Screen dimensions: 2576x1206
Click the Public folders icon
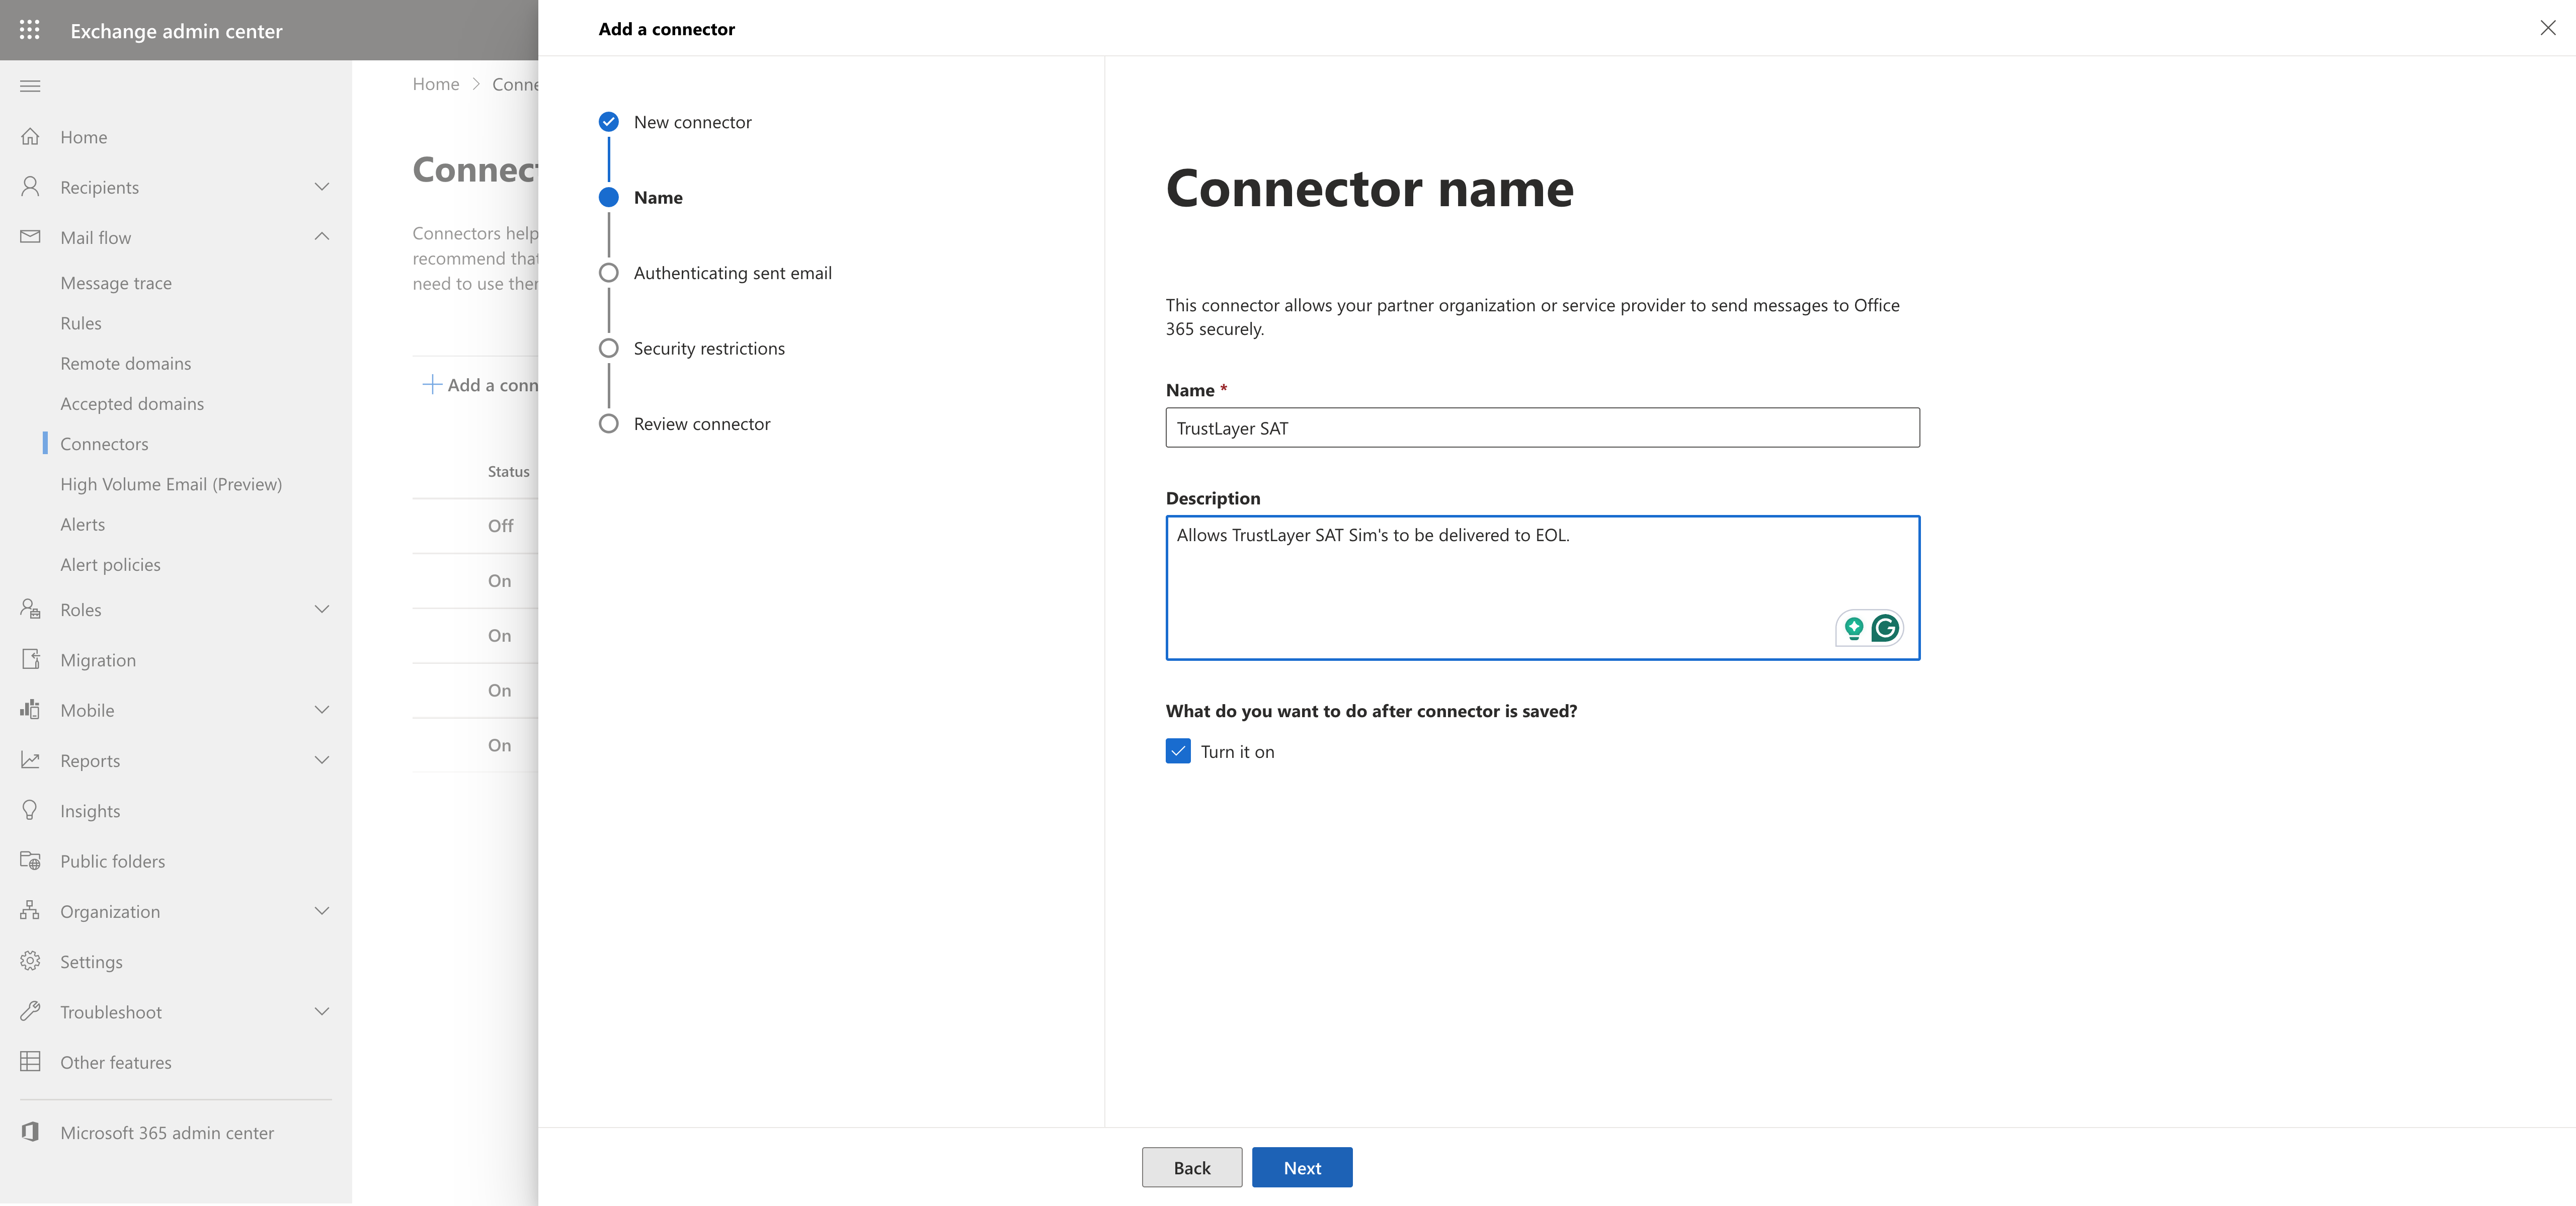pos(30,861)
